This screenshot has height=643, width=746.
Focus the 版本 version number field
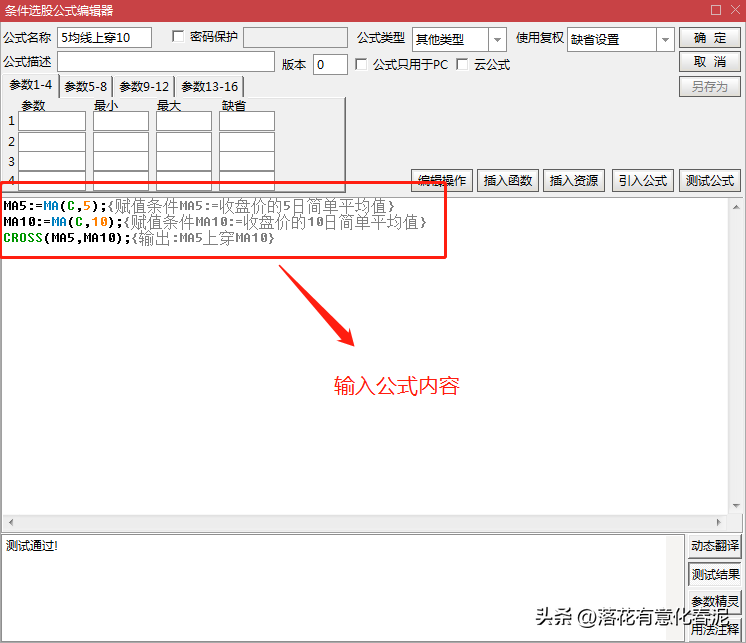pos(330,64)
